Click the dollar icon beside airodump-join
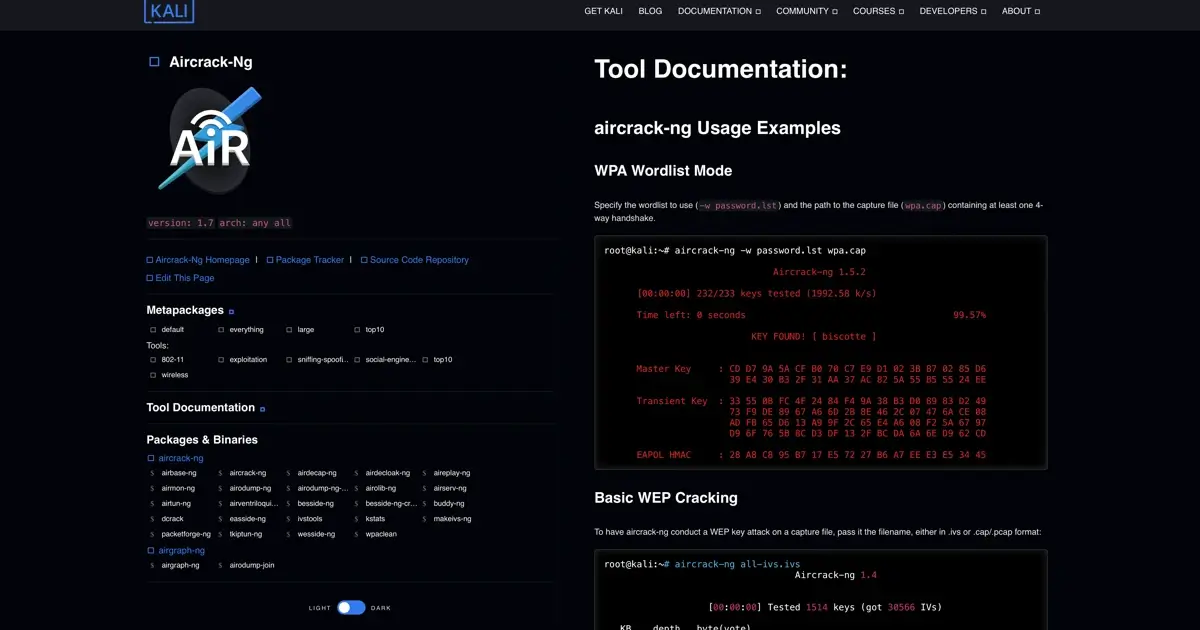Viewport: 1200px width, 630px height. pos(221,565)
